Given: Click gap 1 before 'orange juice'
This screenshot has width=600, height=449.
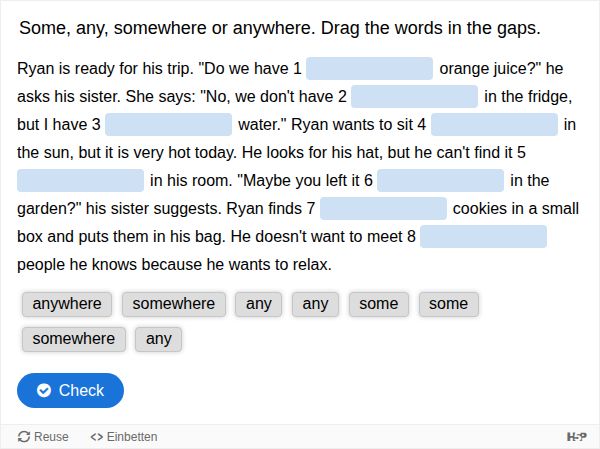Looking at the screenshot, I should point(369,69).
